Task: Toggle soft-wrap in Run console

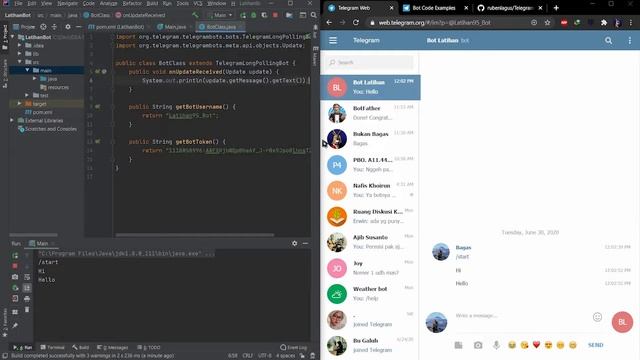Action: pyautogui.click(x=27, y=277)
